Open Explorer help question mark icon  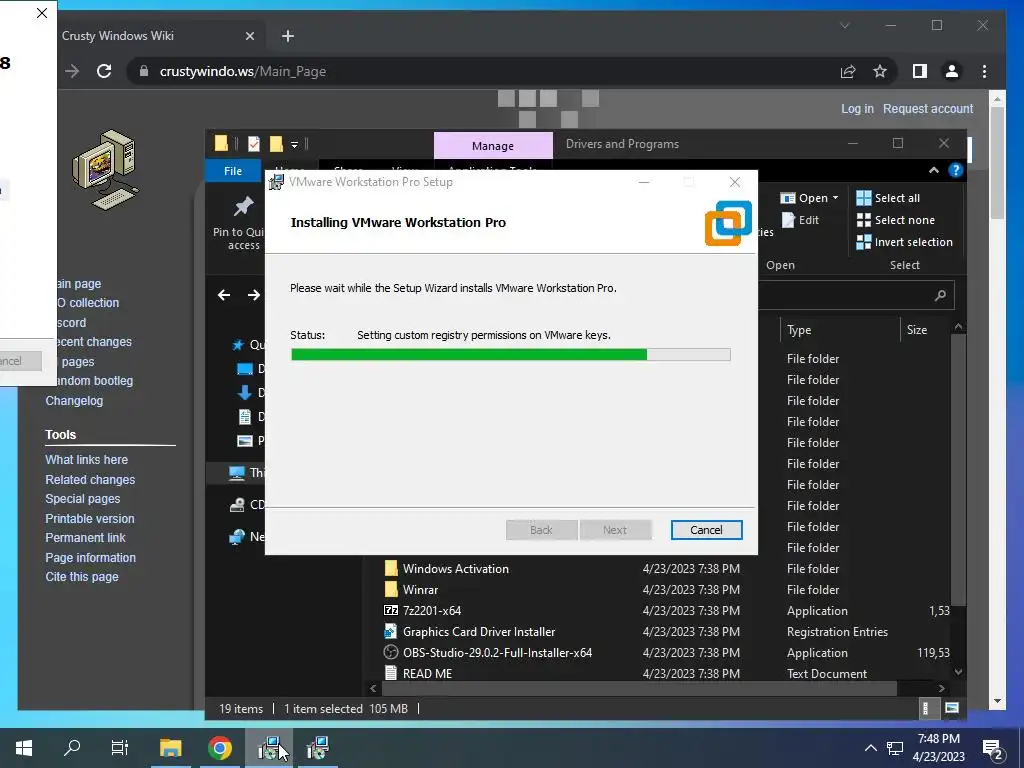955,170
